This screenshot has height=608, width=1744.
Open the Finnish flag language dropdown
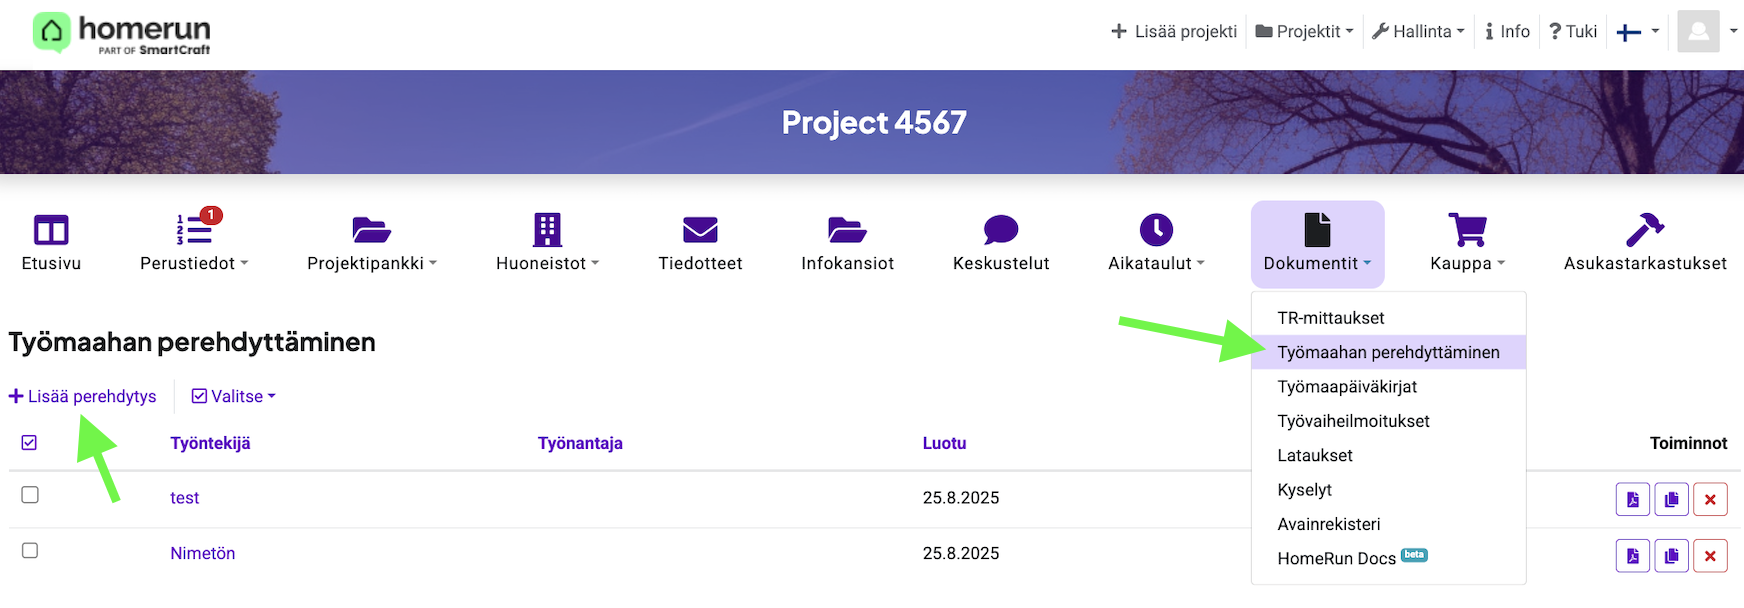(1637, 32)
